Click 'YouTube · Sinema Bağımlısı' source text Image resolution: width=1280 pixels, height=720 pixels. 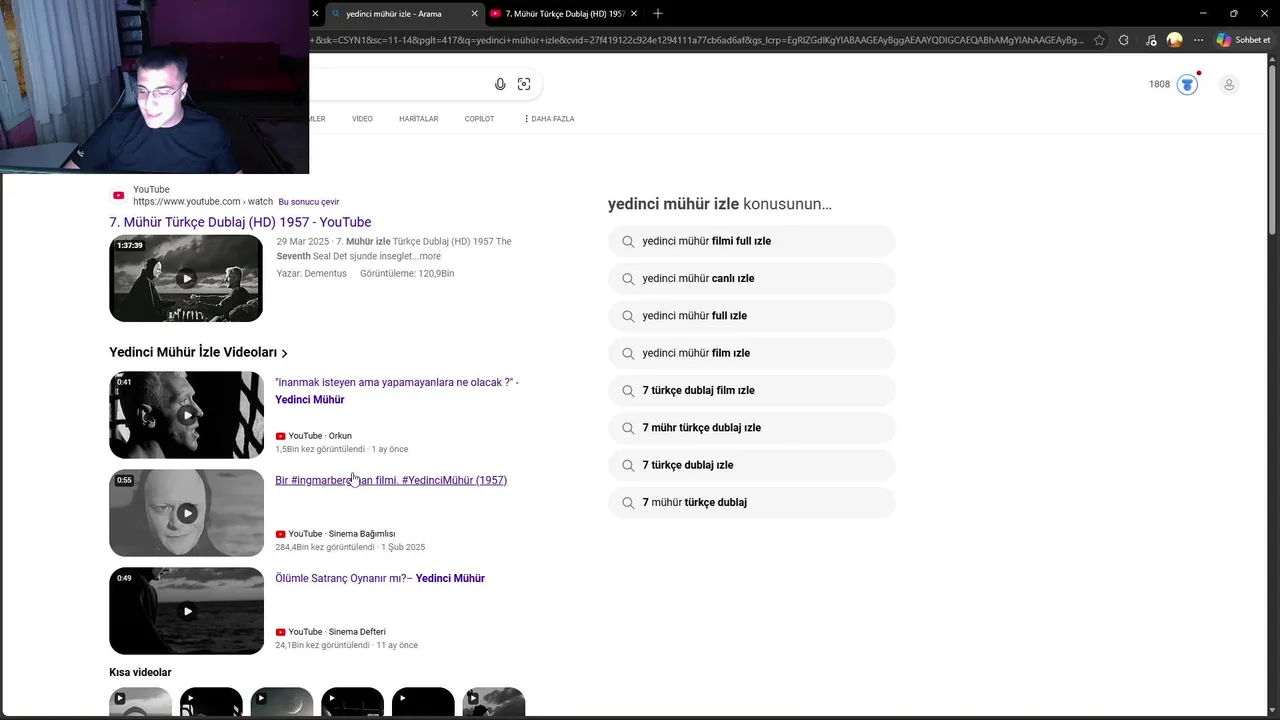[342, 534]
